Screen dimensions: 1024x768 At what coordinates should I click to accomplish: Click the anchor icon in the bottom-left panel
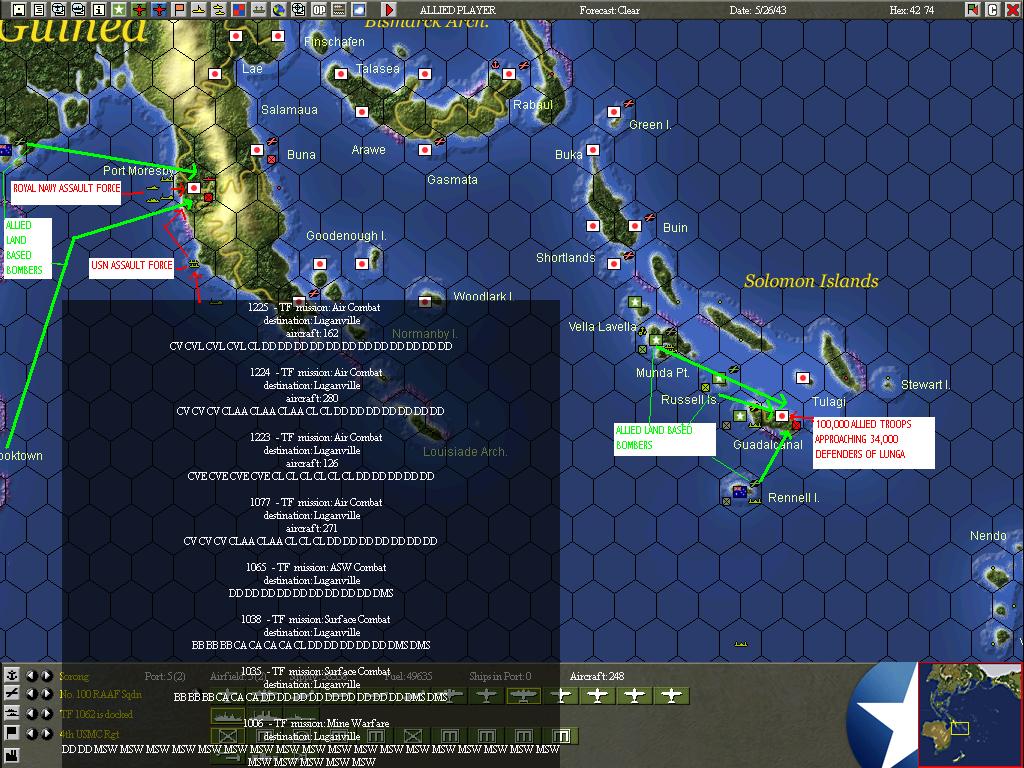11,675
